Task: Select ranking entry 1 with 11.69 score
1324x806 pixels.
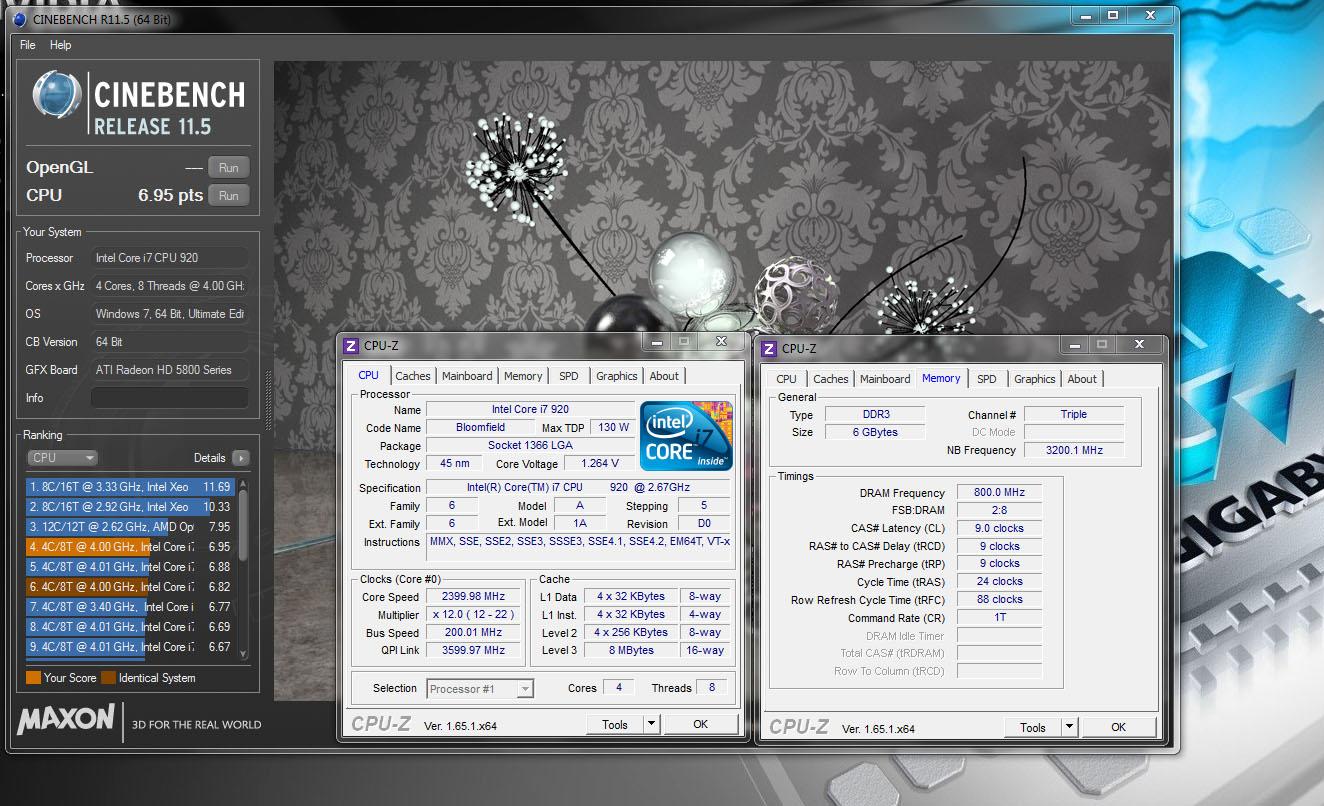Action: tap(130, 487)
